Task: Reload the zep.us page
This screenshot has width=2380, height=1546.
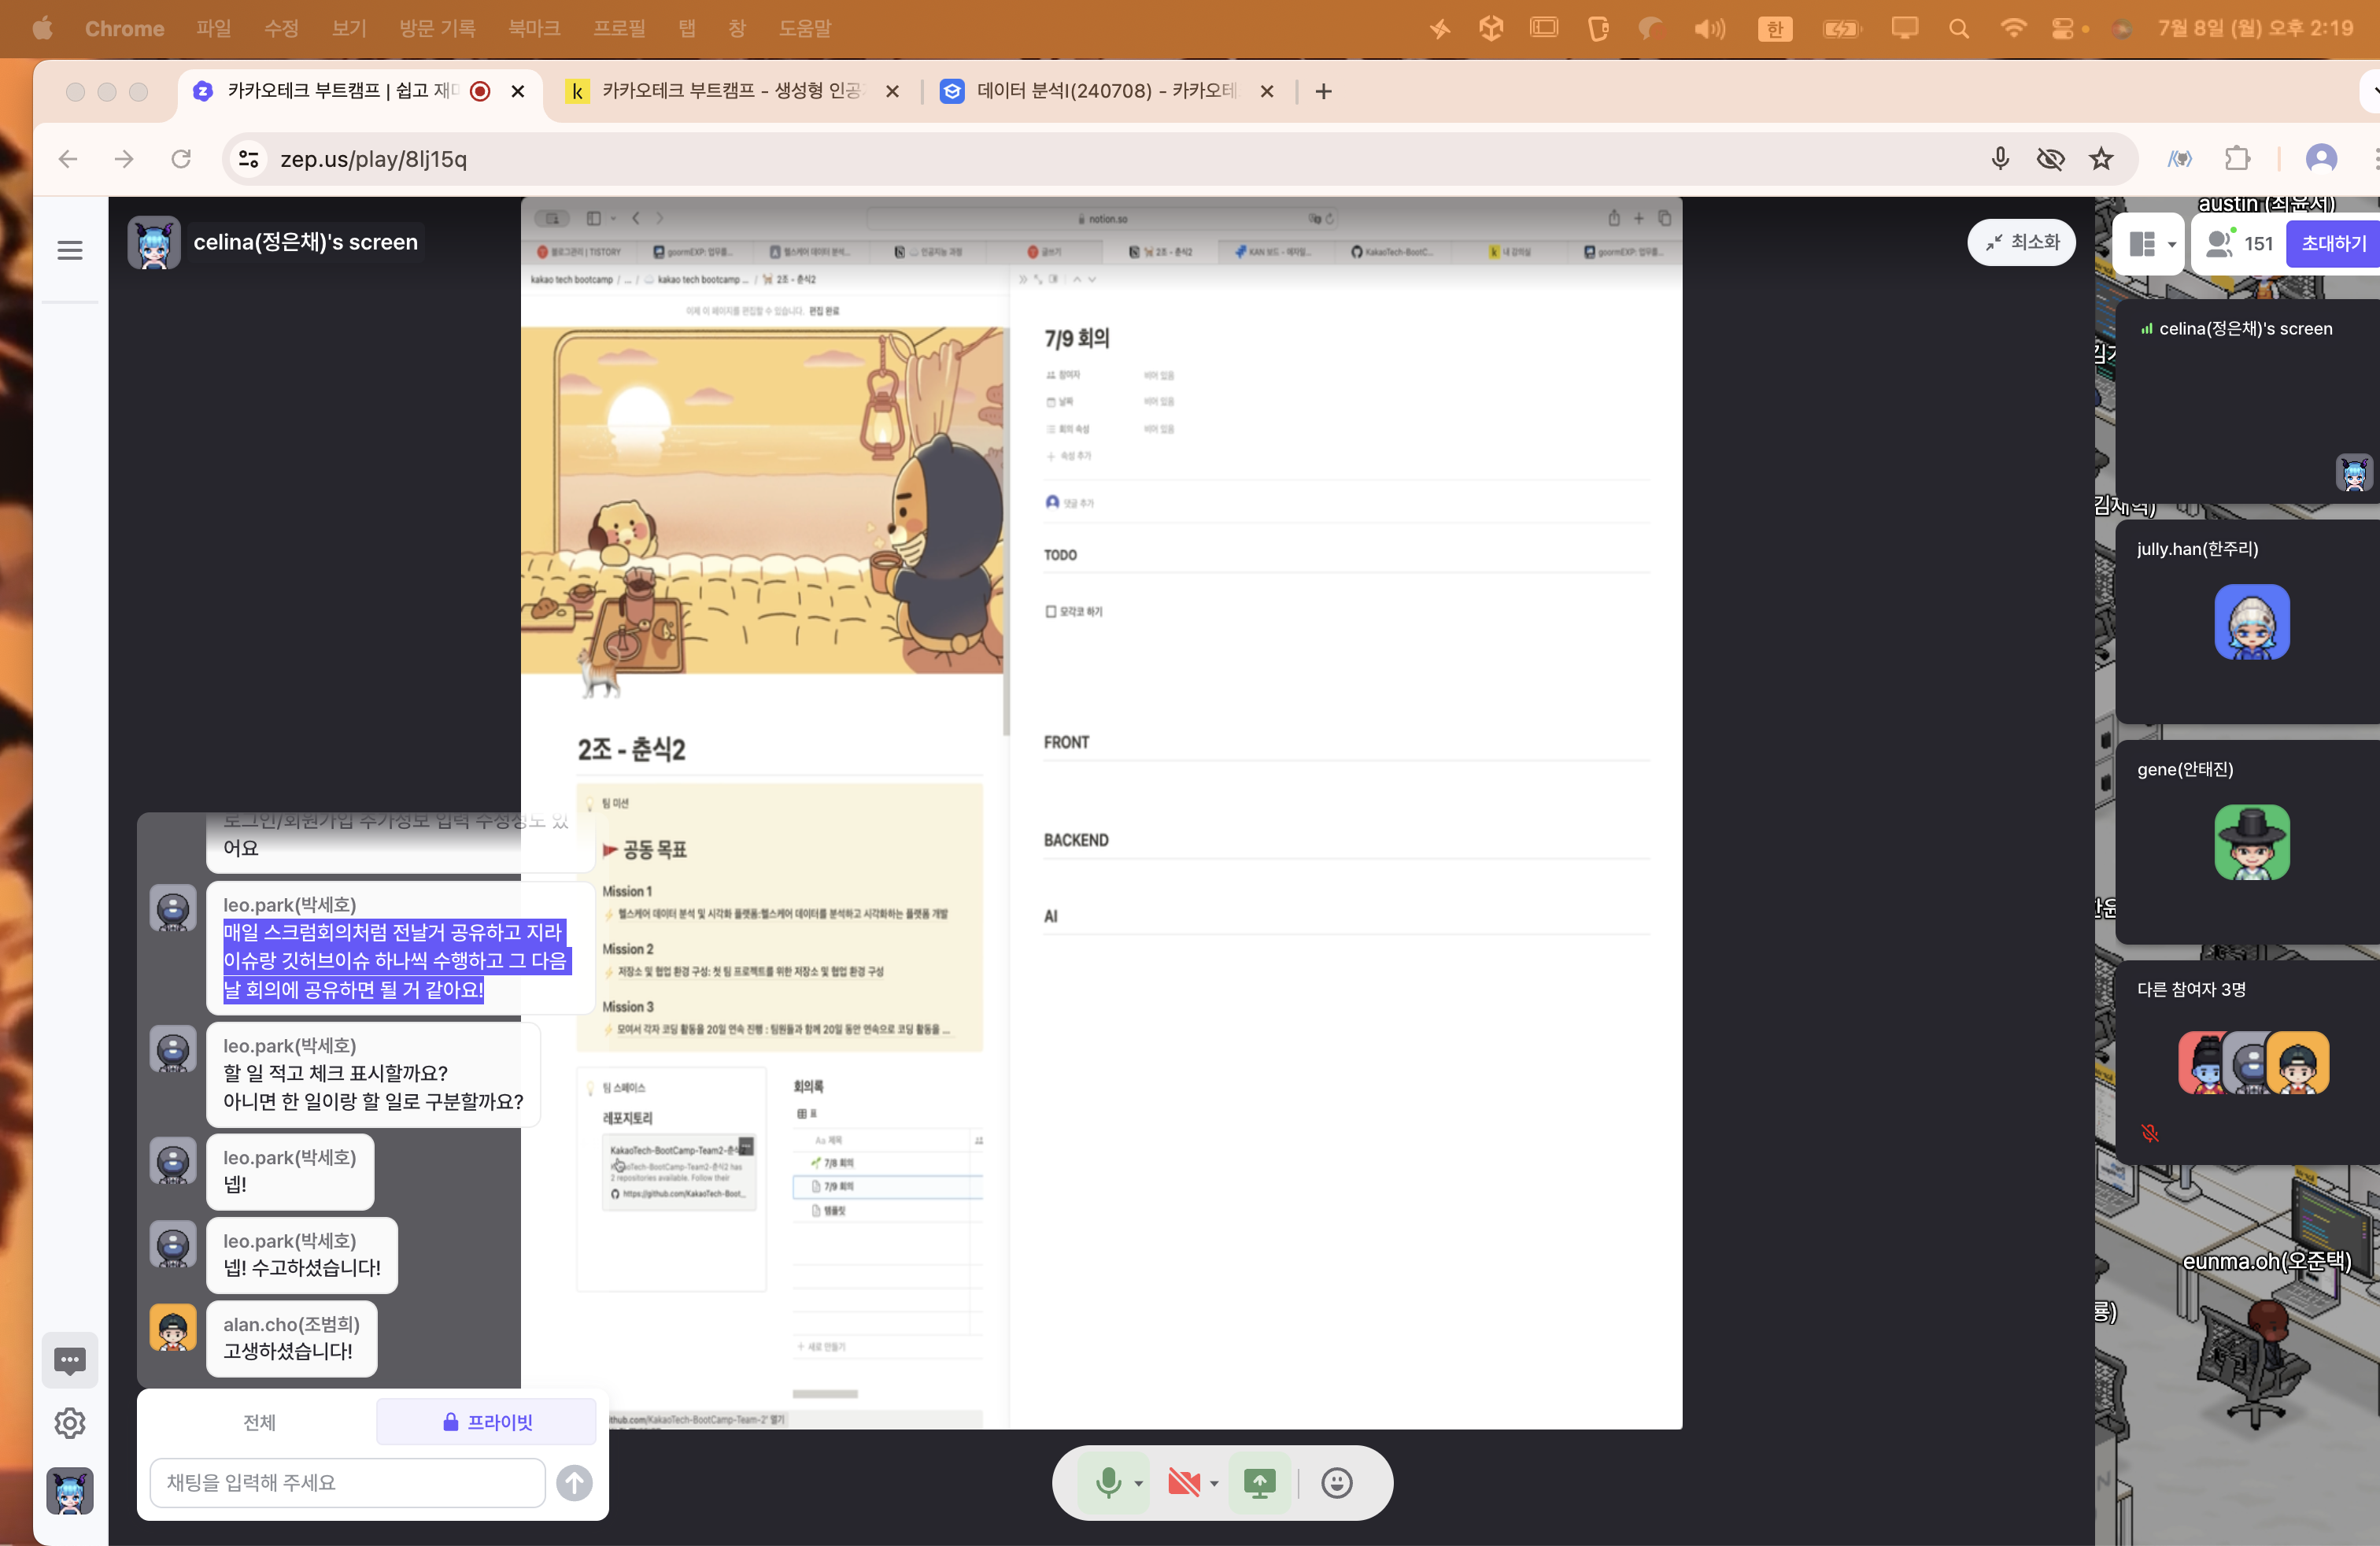Action: tap(181, 159)
